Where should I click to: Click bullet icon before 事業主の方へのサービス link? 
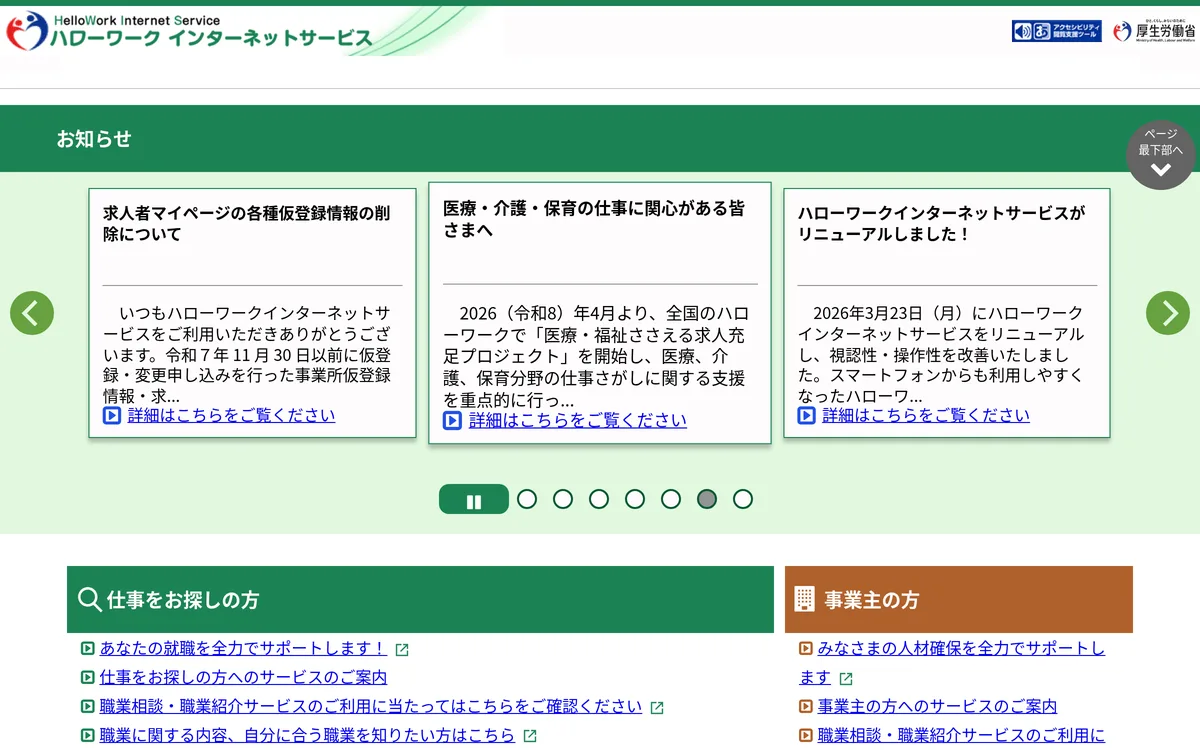[806, 707]
